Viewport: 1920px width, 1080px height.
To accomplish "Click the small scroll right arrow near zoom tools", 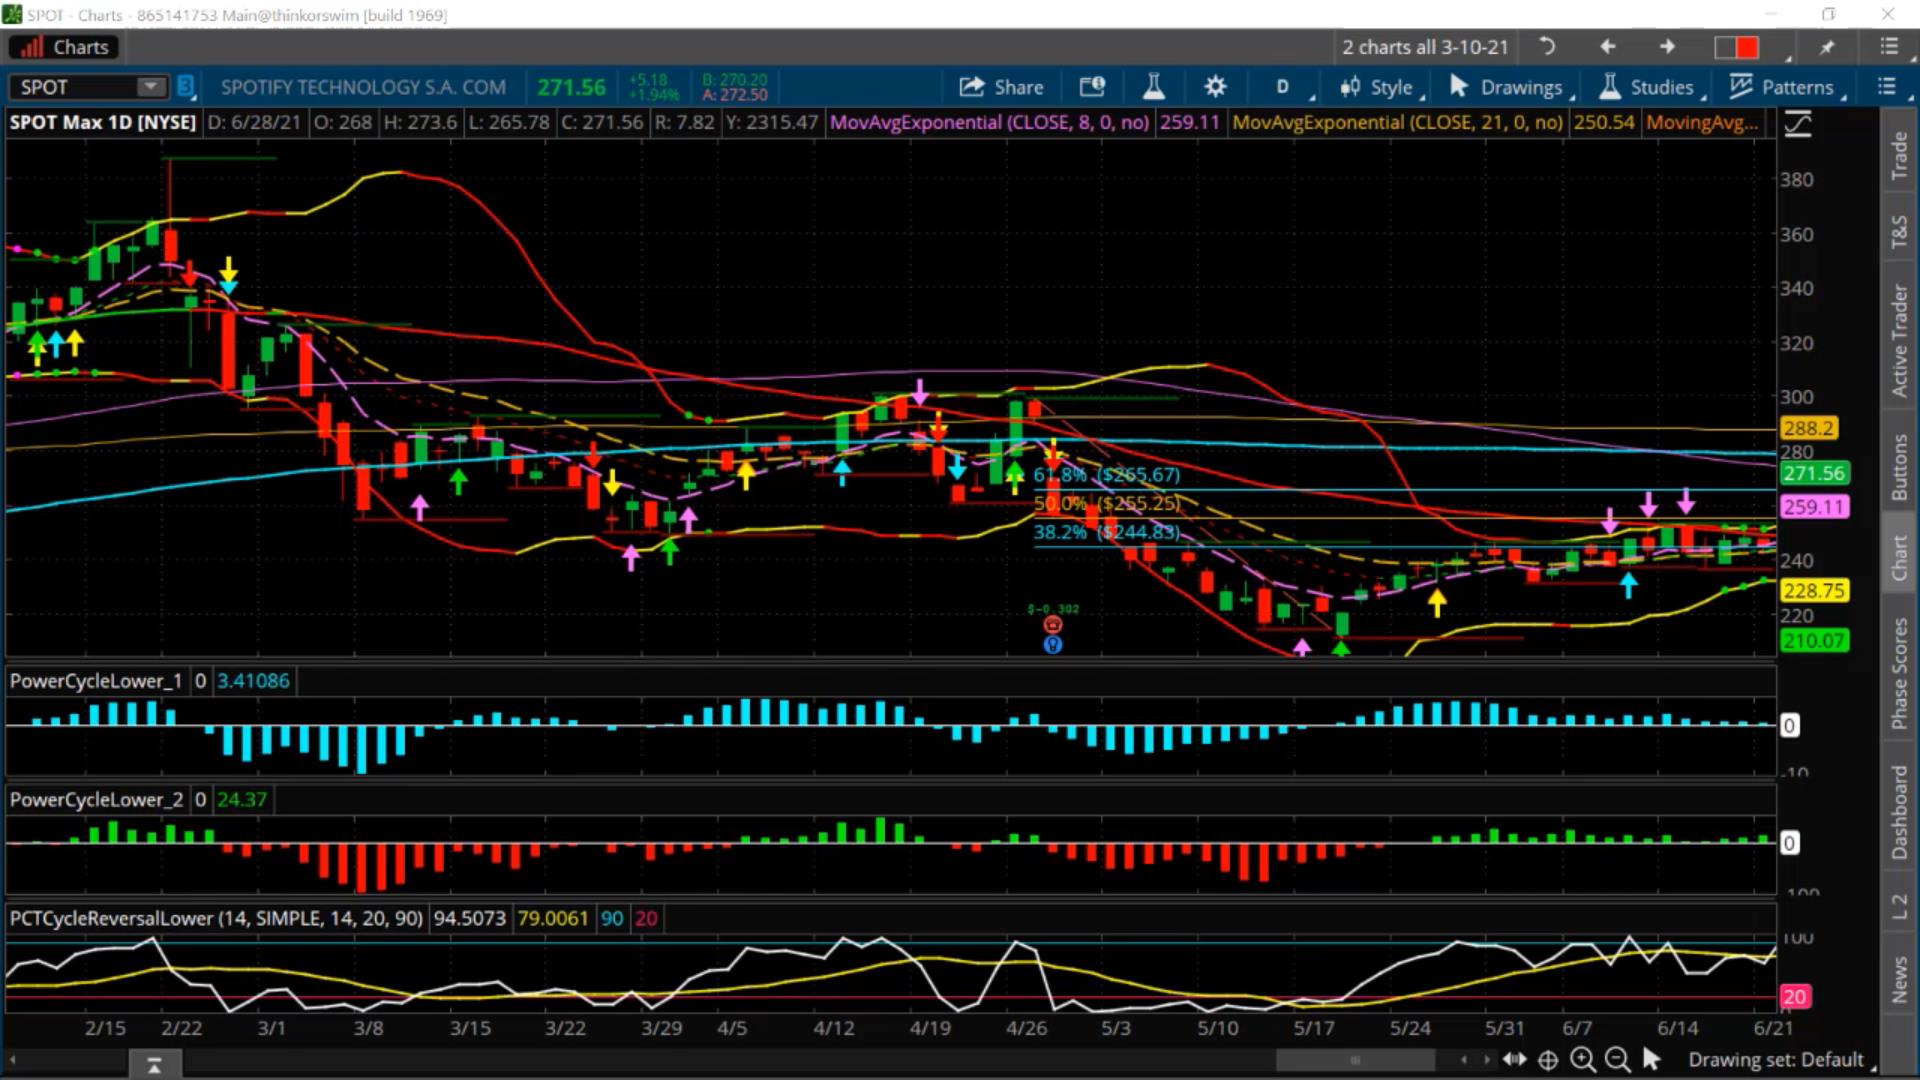I will pos(1487,1060).
